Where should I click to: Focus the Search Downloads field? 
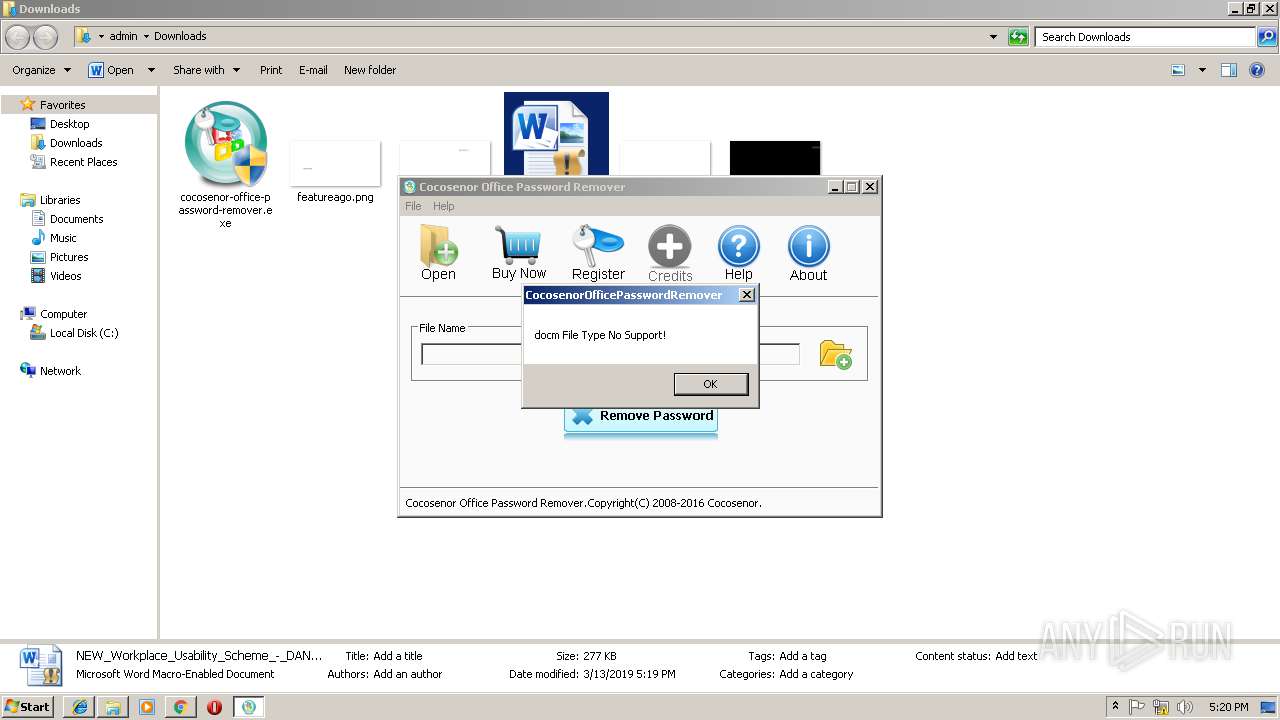coord(1146,37)
